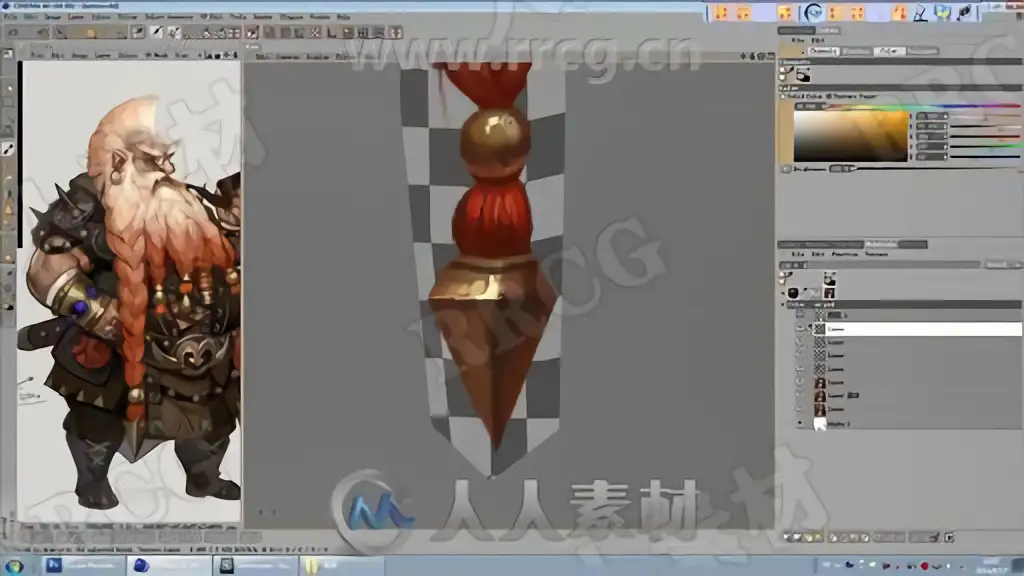Pick a shade in the orange color field
This screenshot has height=576, width=1024.
click(x=852, y=136)
